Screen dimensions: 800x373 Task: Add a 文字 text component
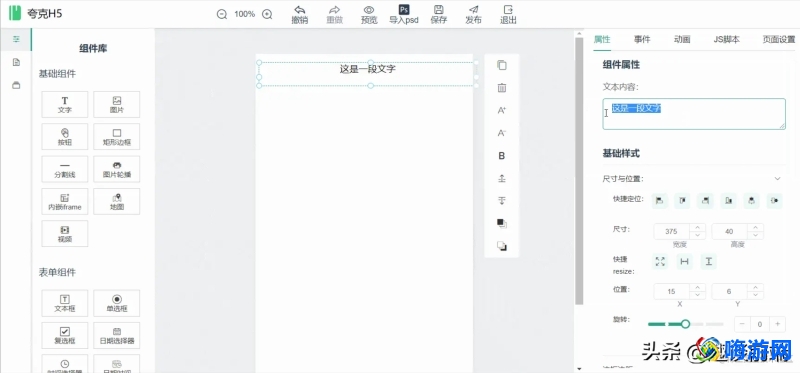pos(65,105)
